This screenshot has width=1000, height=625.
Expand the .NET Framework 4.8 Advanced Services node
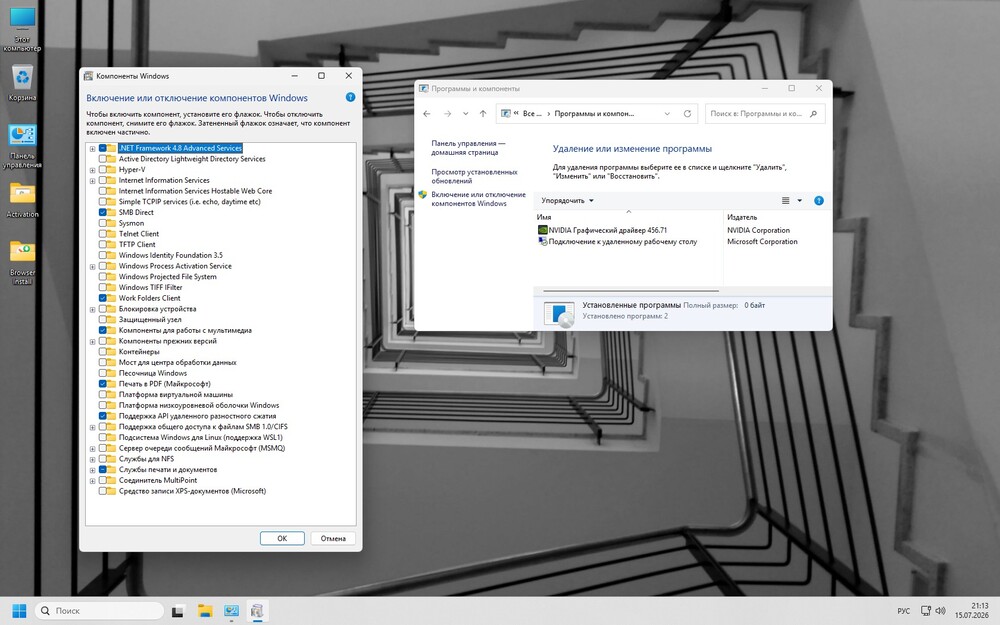92,149
